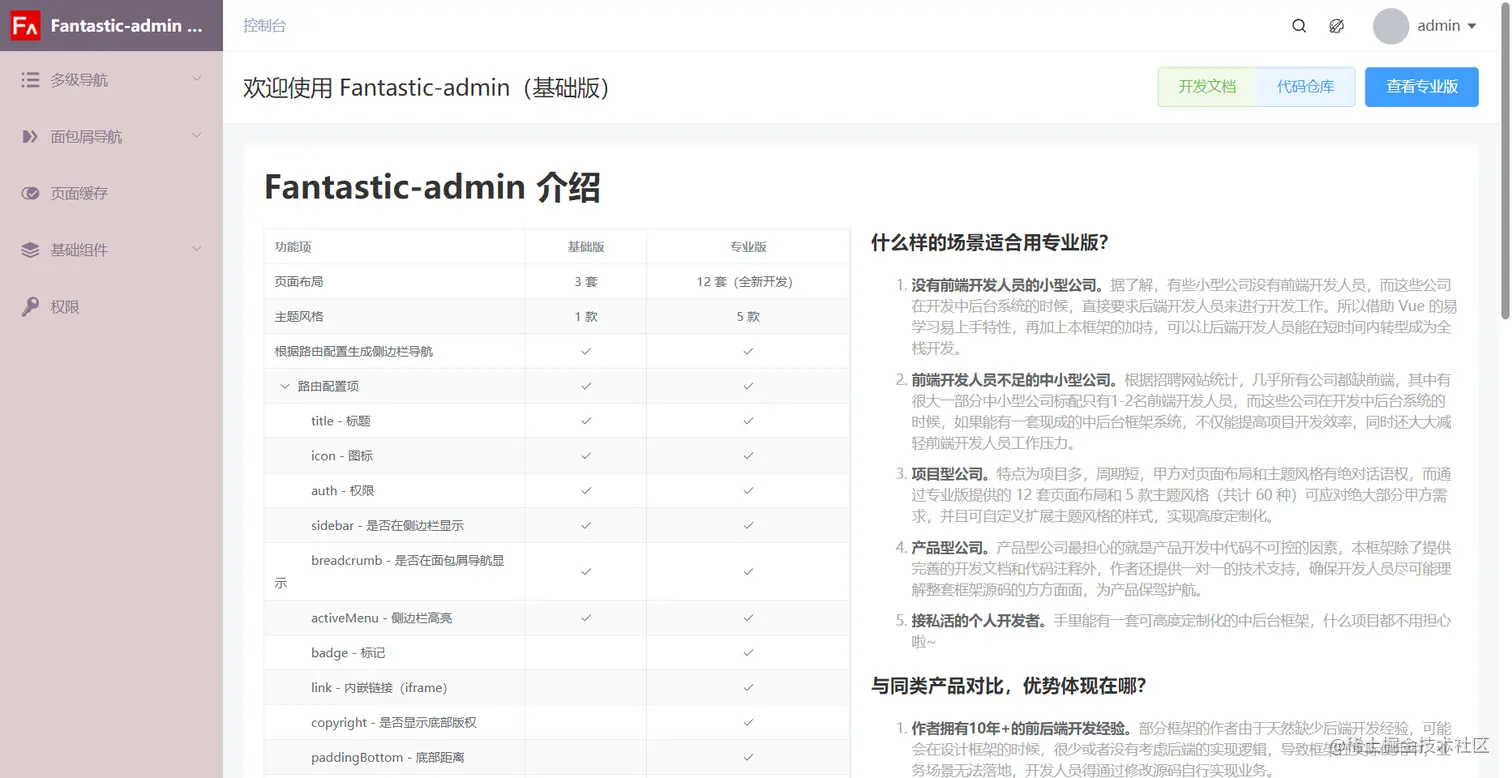Click the breadcrumb - 是否在面包屑导航显示 row
The height and width of the screenshot is (778, 1512).
tap(556, 572)
